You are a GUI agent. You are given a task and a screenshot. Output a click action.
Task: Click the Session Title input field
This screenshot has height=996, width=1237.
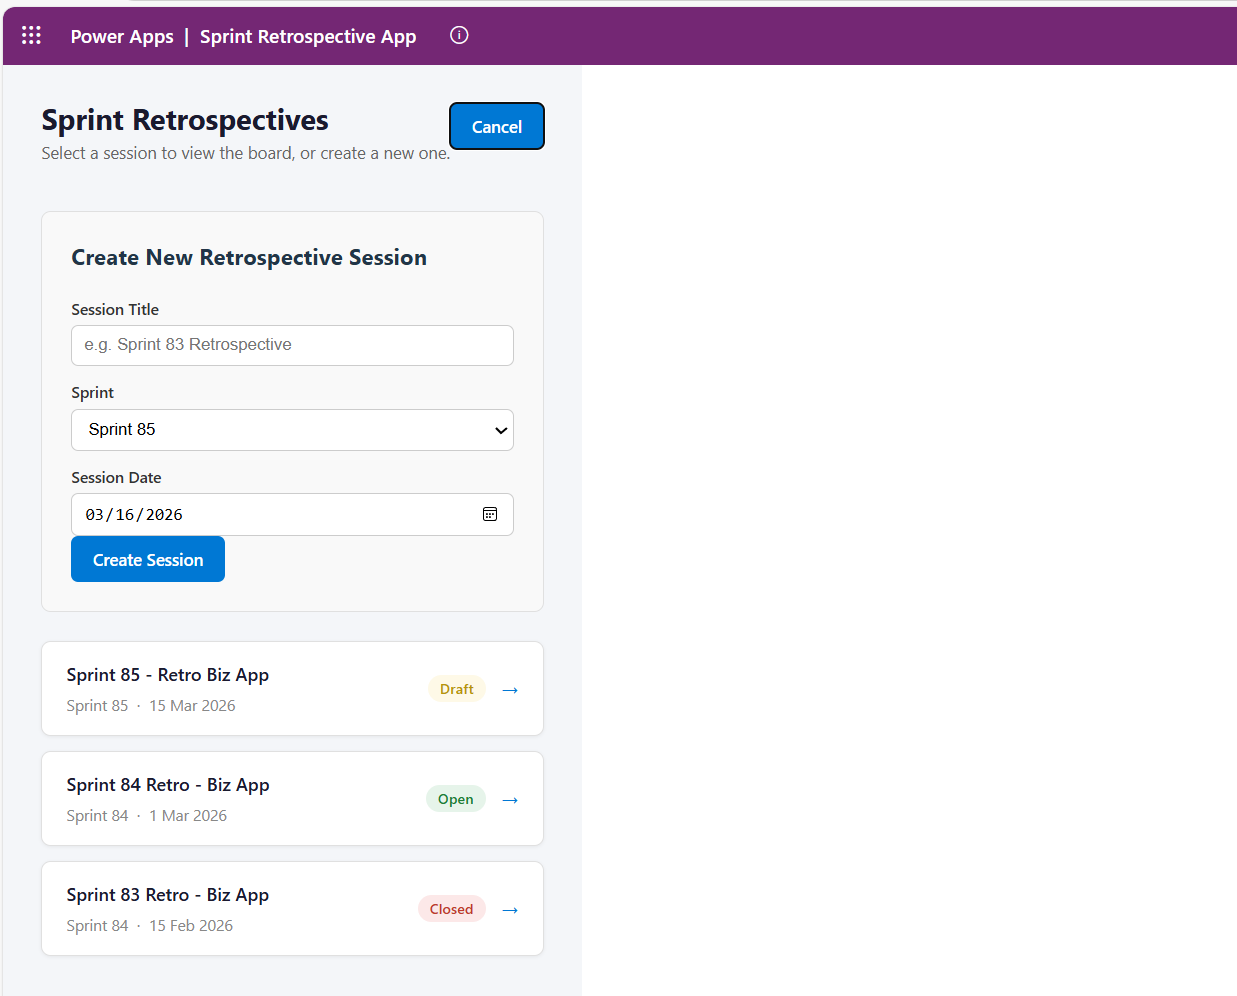(292, 345)
